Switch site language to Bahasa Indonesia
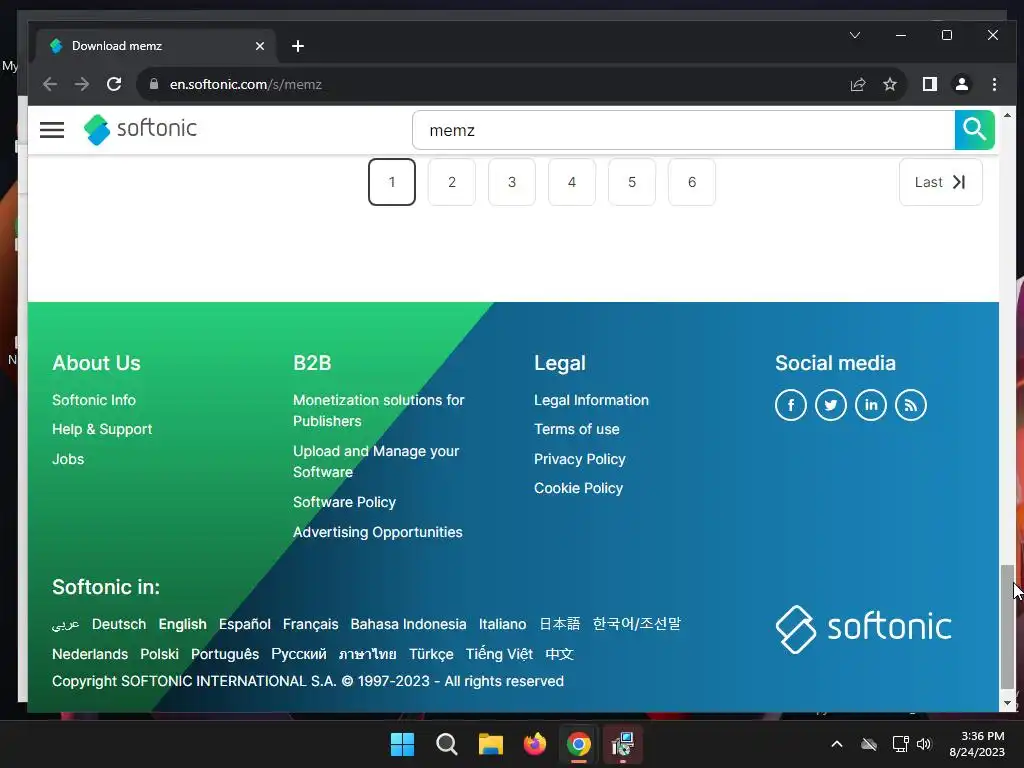Viewport: 1024px width, 768px height. 408,624
